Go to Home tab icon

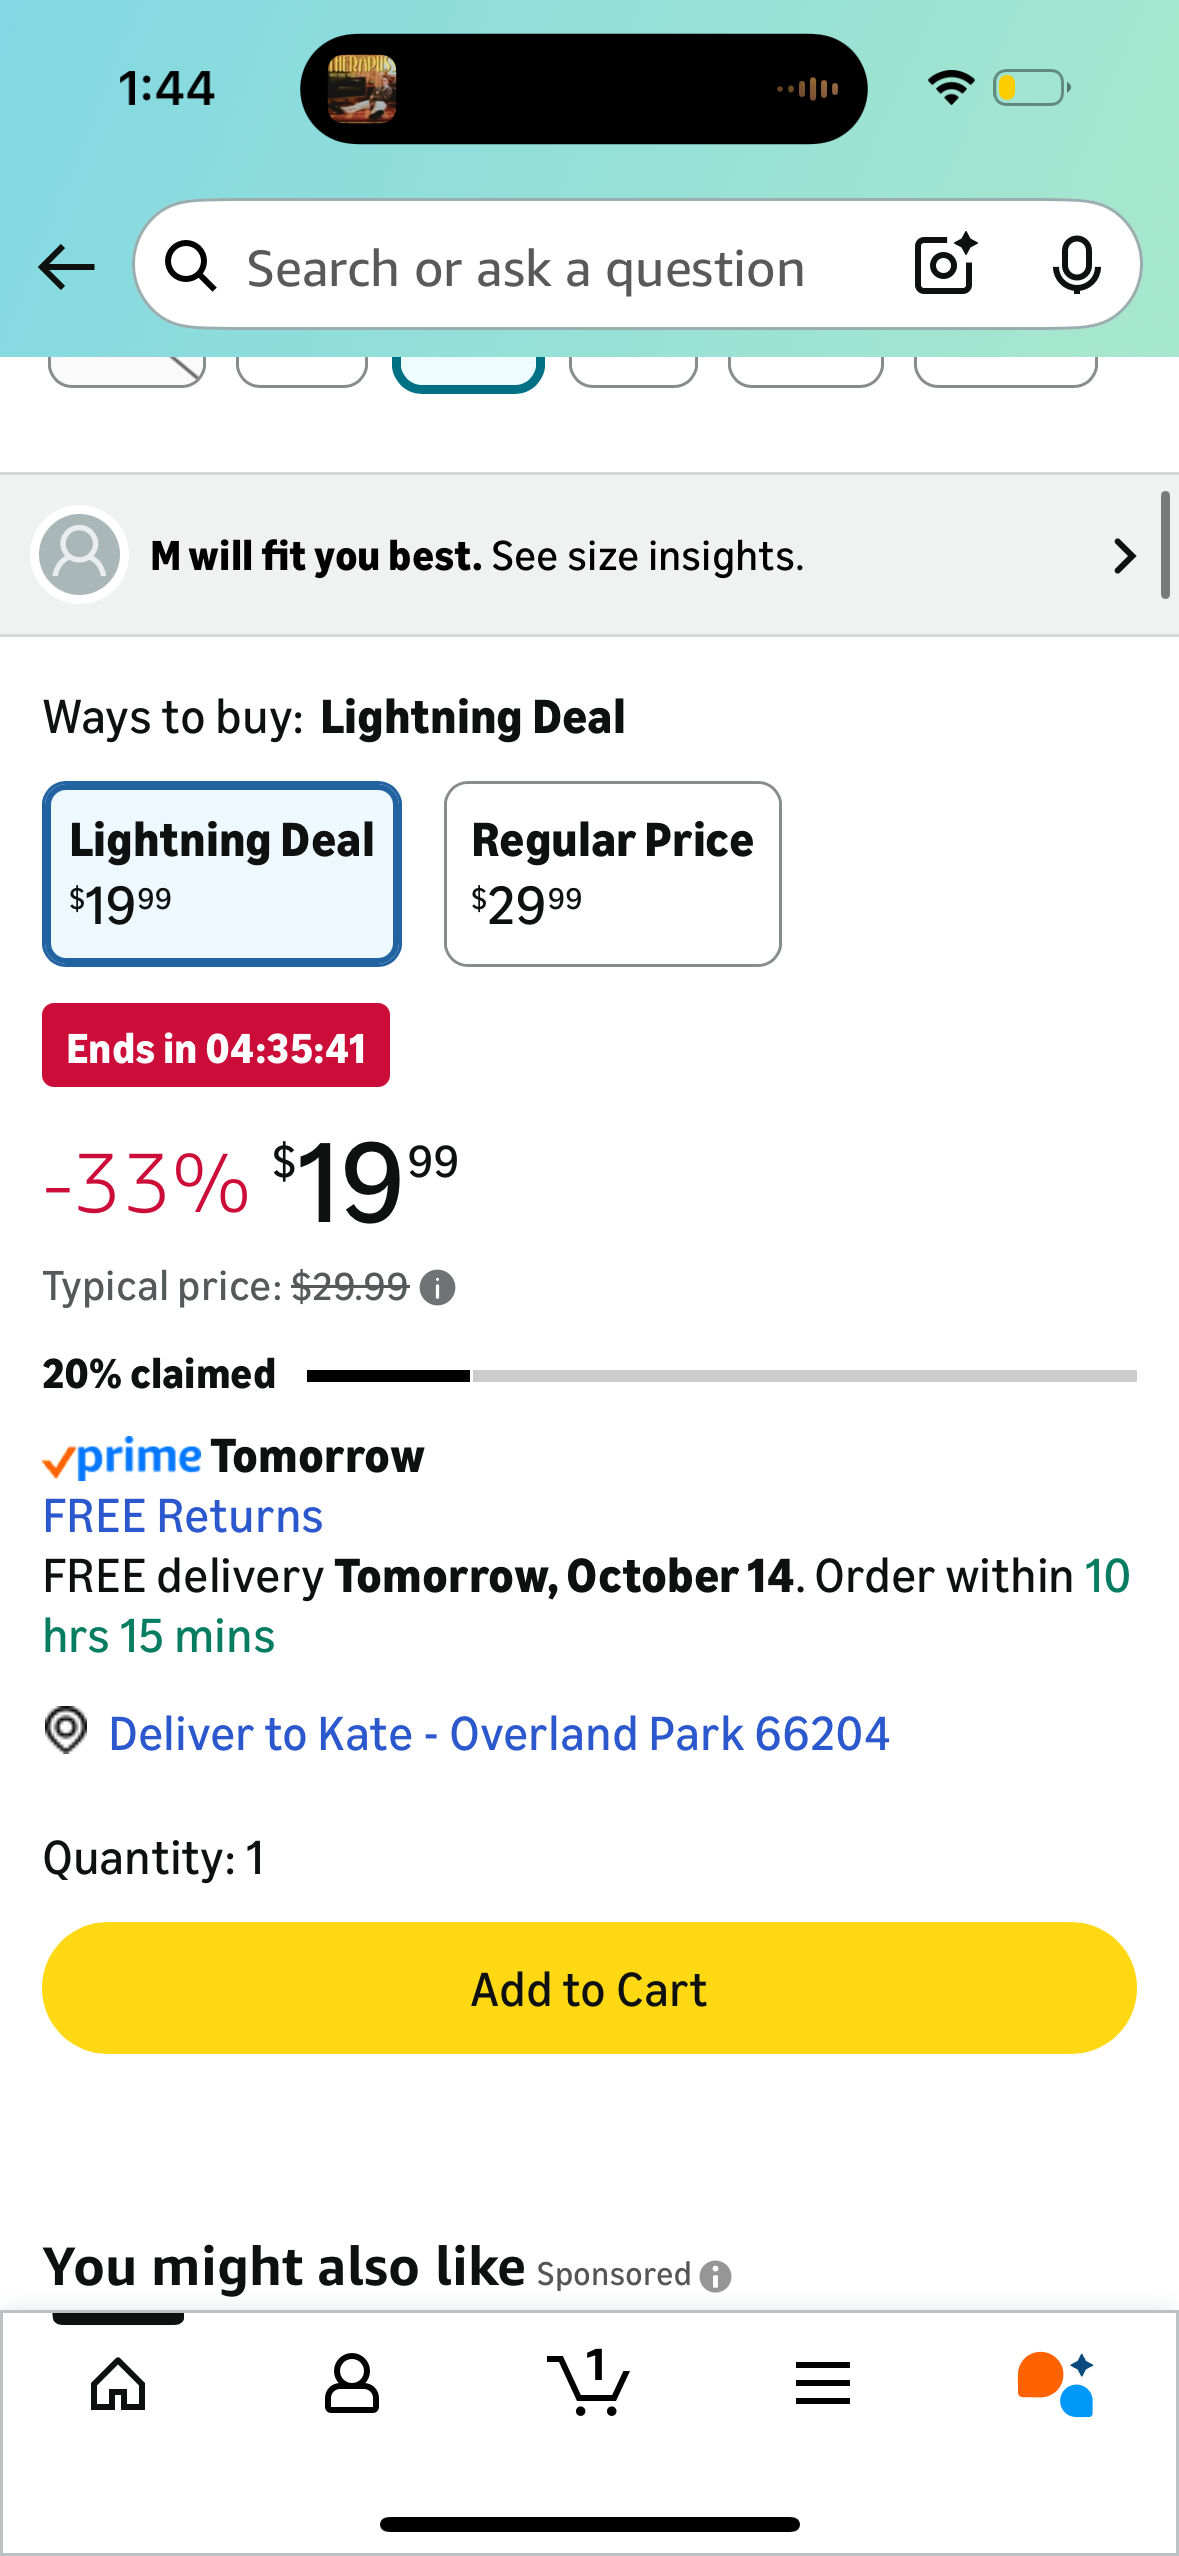[x=118, y=2384]
